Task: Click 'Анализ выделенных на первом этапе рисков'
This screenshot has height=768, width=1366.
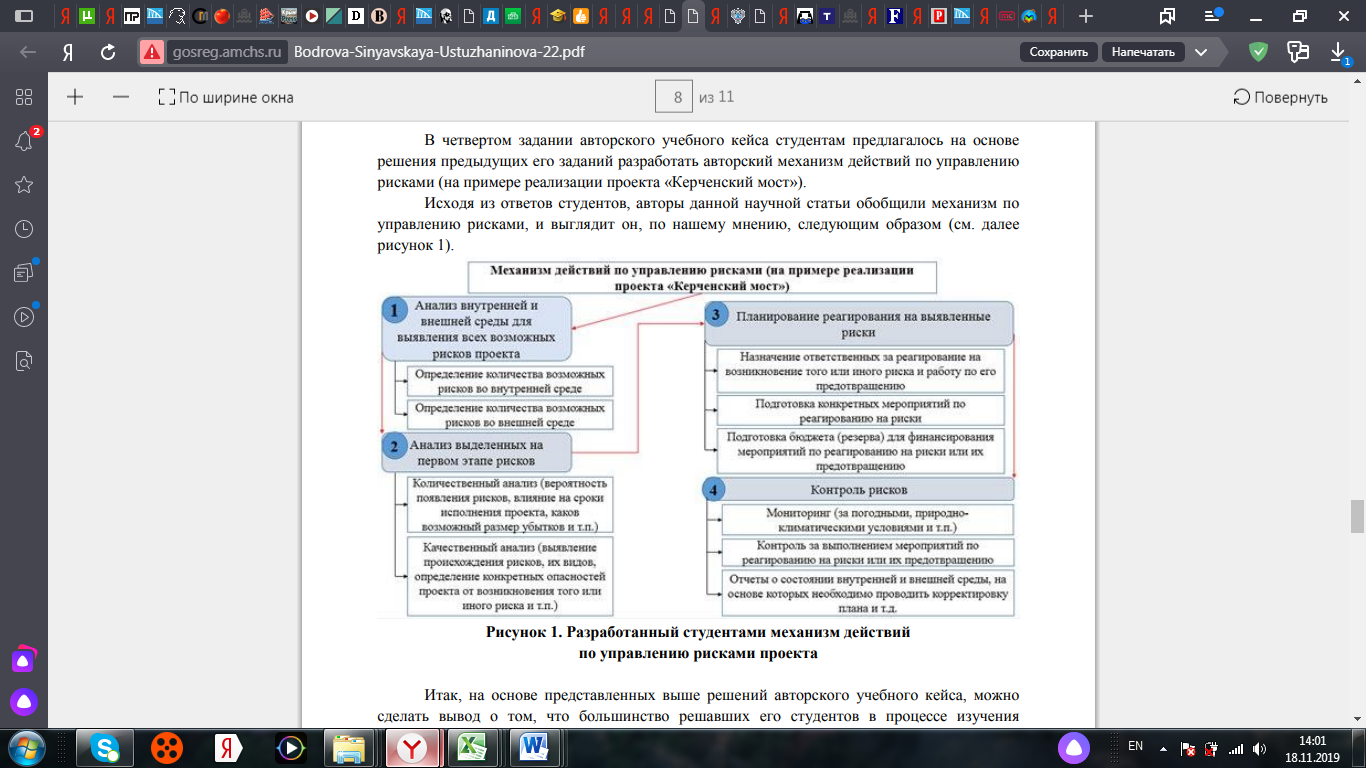Action: (x=477, y=452)
